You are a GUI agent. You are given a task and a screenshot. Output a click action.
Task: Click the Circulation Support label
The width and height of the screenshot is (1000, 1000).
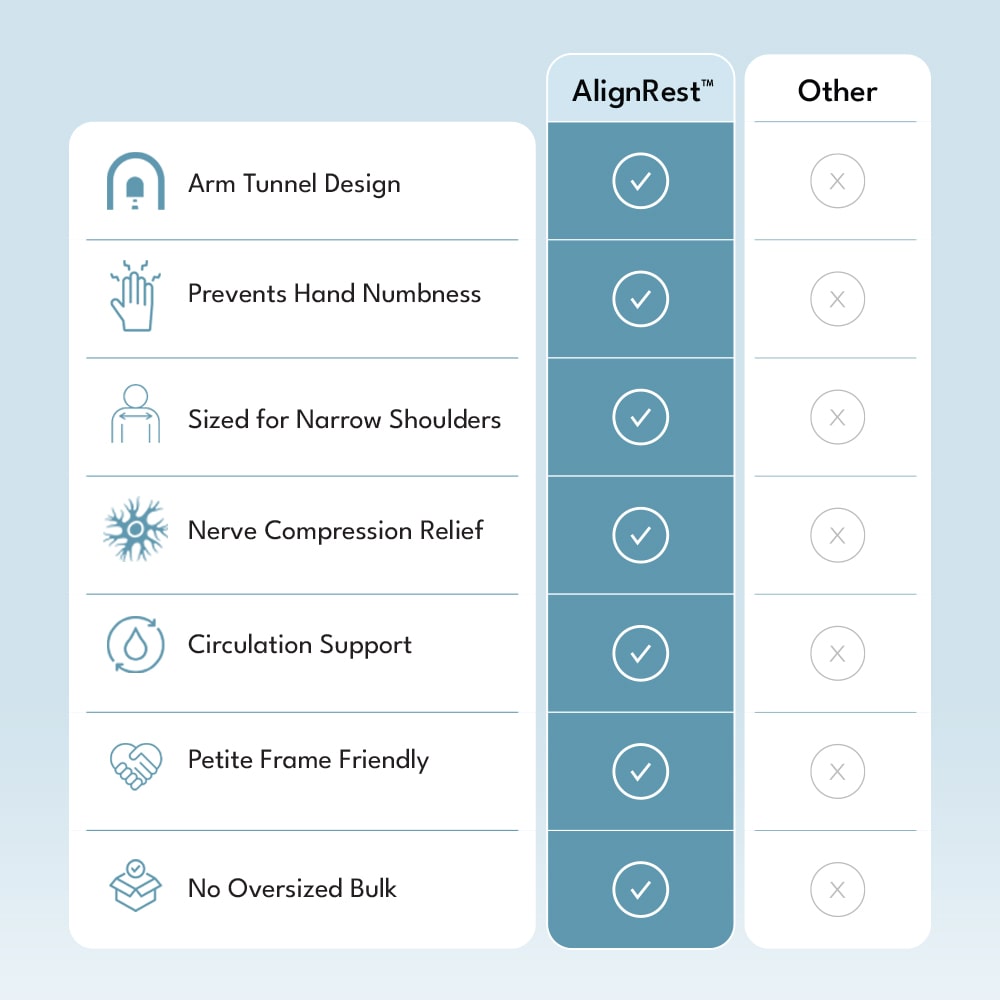[300, 645]
